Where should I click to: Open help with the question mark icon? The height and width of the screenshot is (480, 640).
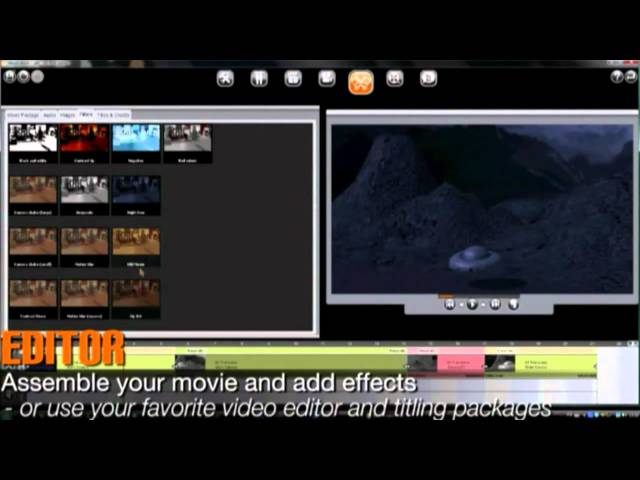click(x=617, y=76)
